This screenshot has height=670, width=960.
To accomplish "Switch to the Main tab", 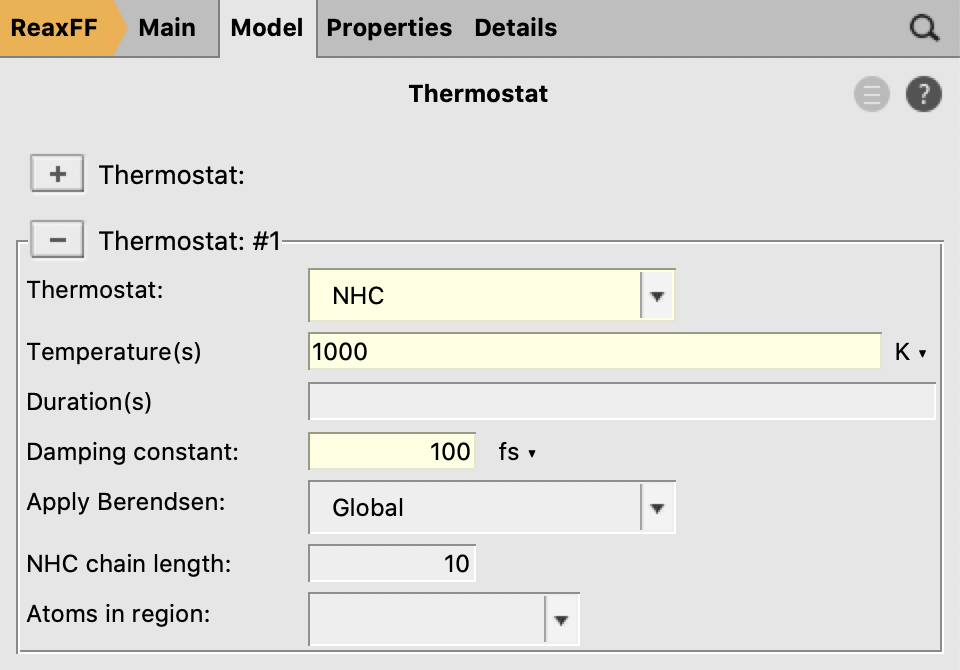I will (167, 28).
